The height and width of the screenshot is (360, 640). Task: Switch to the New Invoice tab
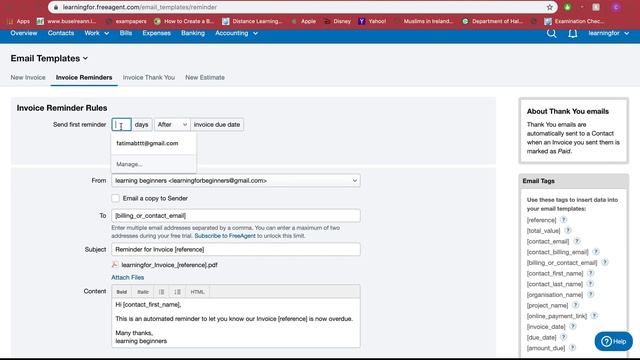28,77
